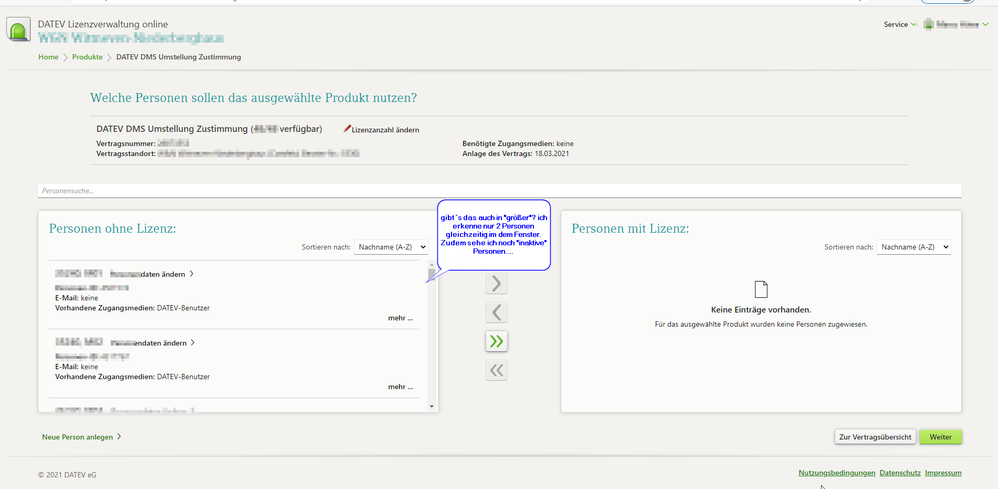Expand 'mehr ...' for the first person
This screenshot has width=998, height=489.
click(401, 318)
